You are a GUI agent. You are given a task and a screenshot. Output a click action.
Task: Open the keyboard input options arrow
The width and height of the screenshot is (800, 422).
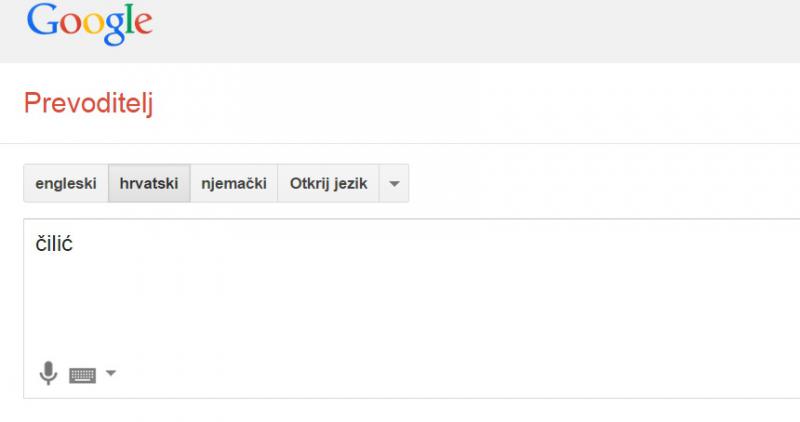click(110, 374)
